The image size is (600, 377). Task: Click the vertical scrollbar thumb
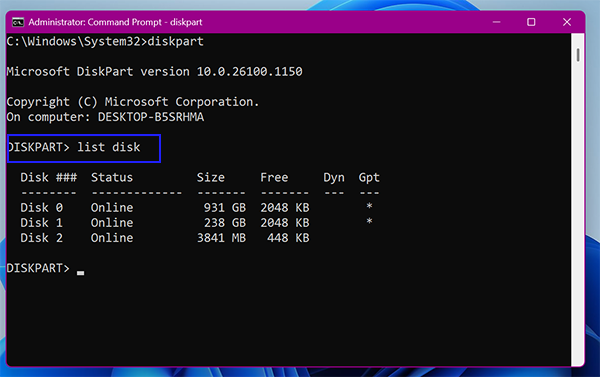[x=578, y=55]
